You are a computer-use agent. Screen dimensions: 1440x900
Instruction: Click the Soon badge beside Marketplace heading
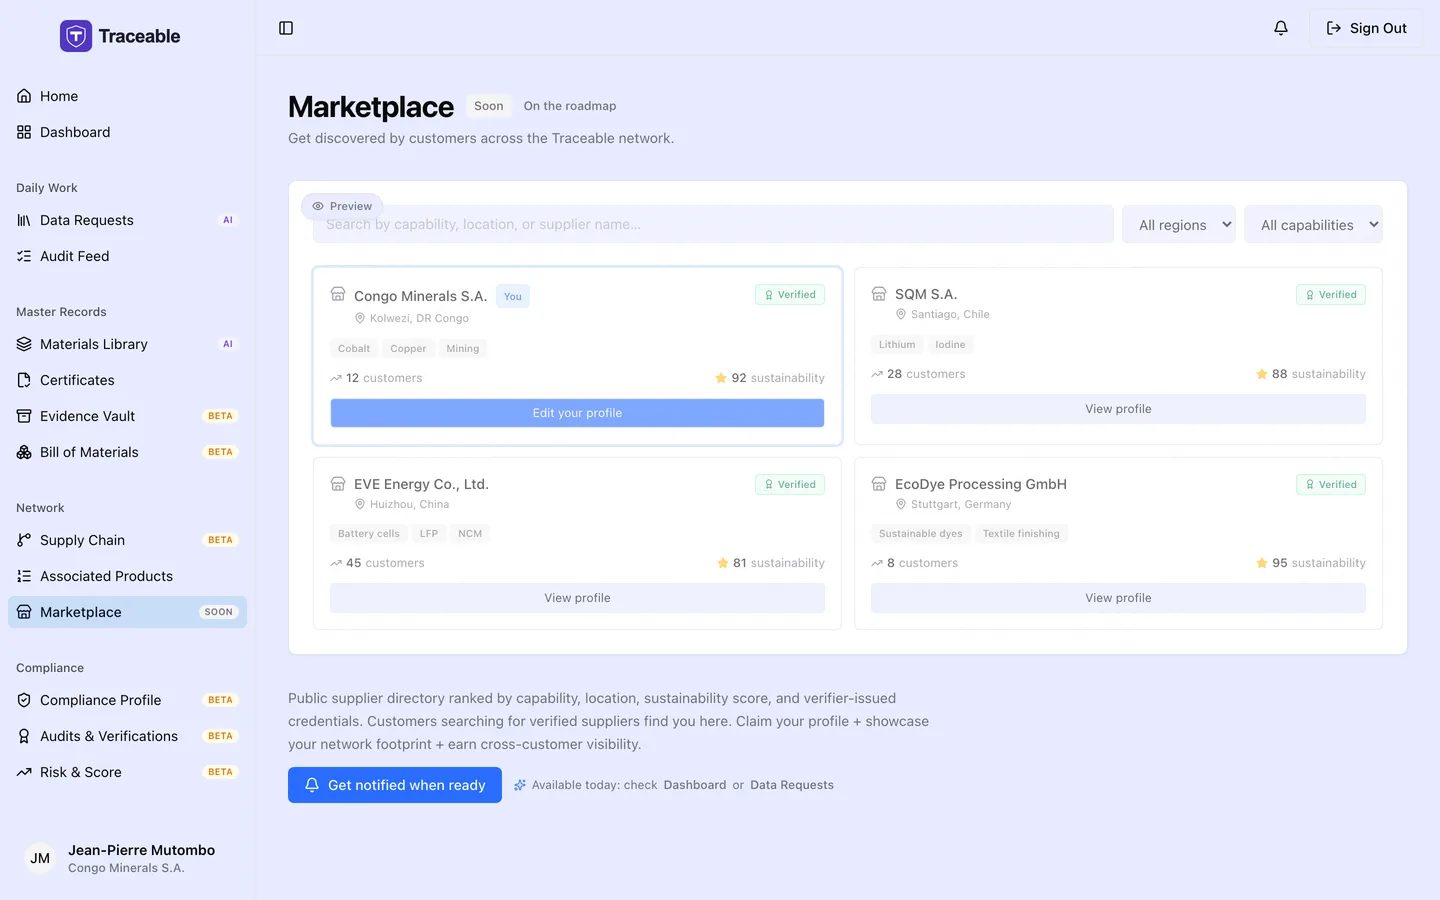[x=489, y=106]
